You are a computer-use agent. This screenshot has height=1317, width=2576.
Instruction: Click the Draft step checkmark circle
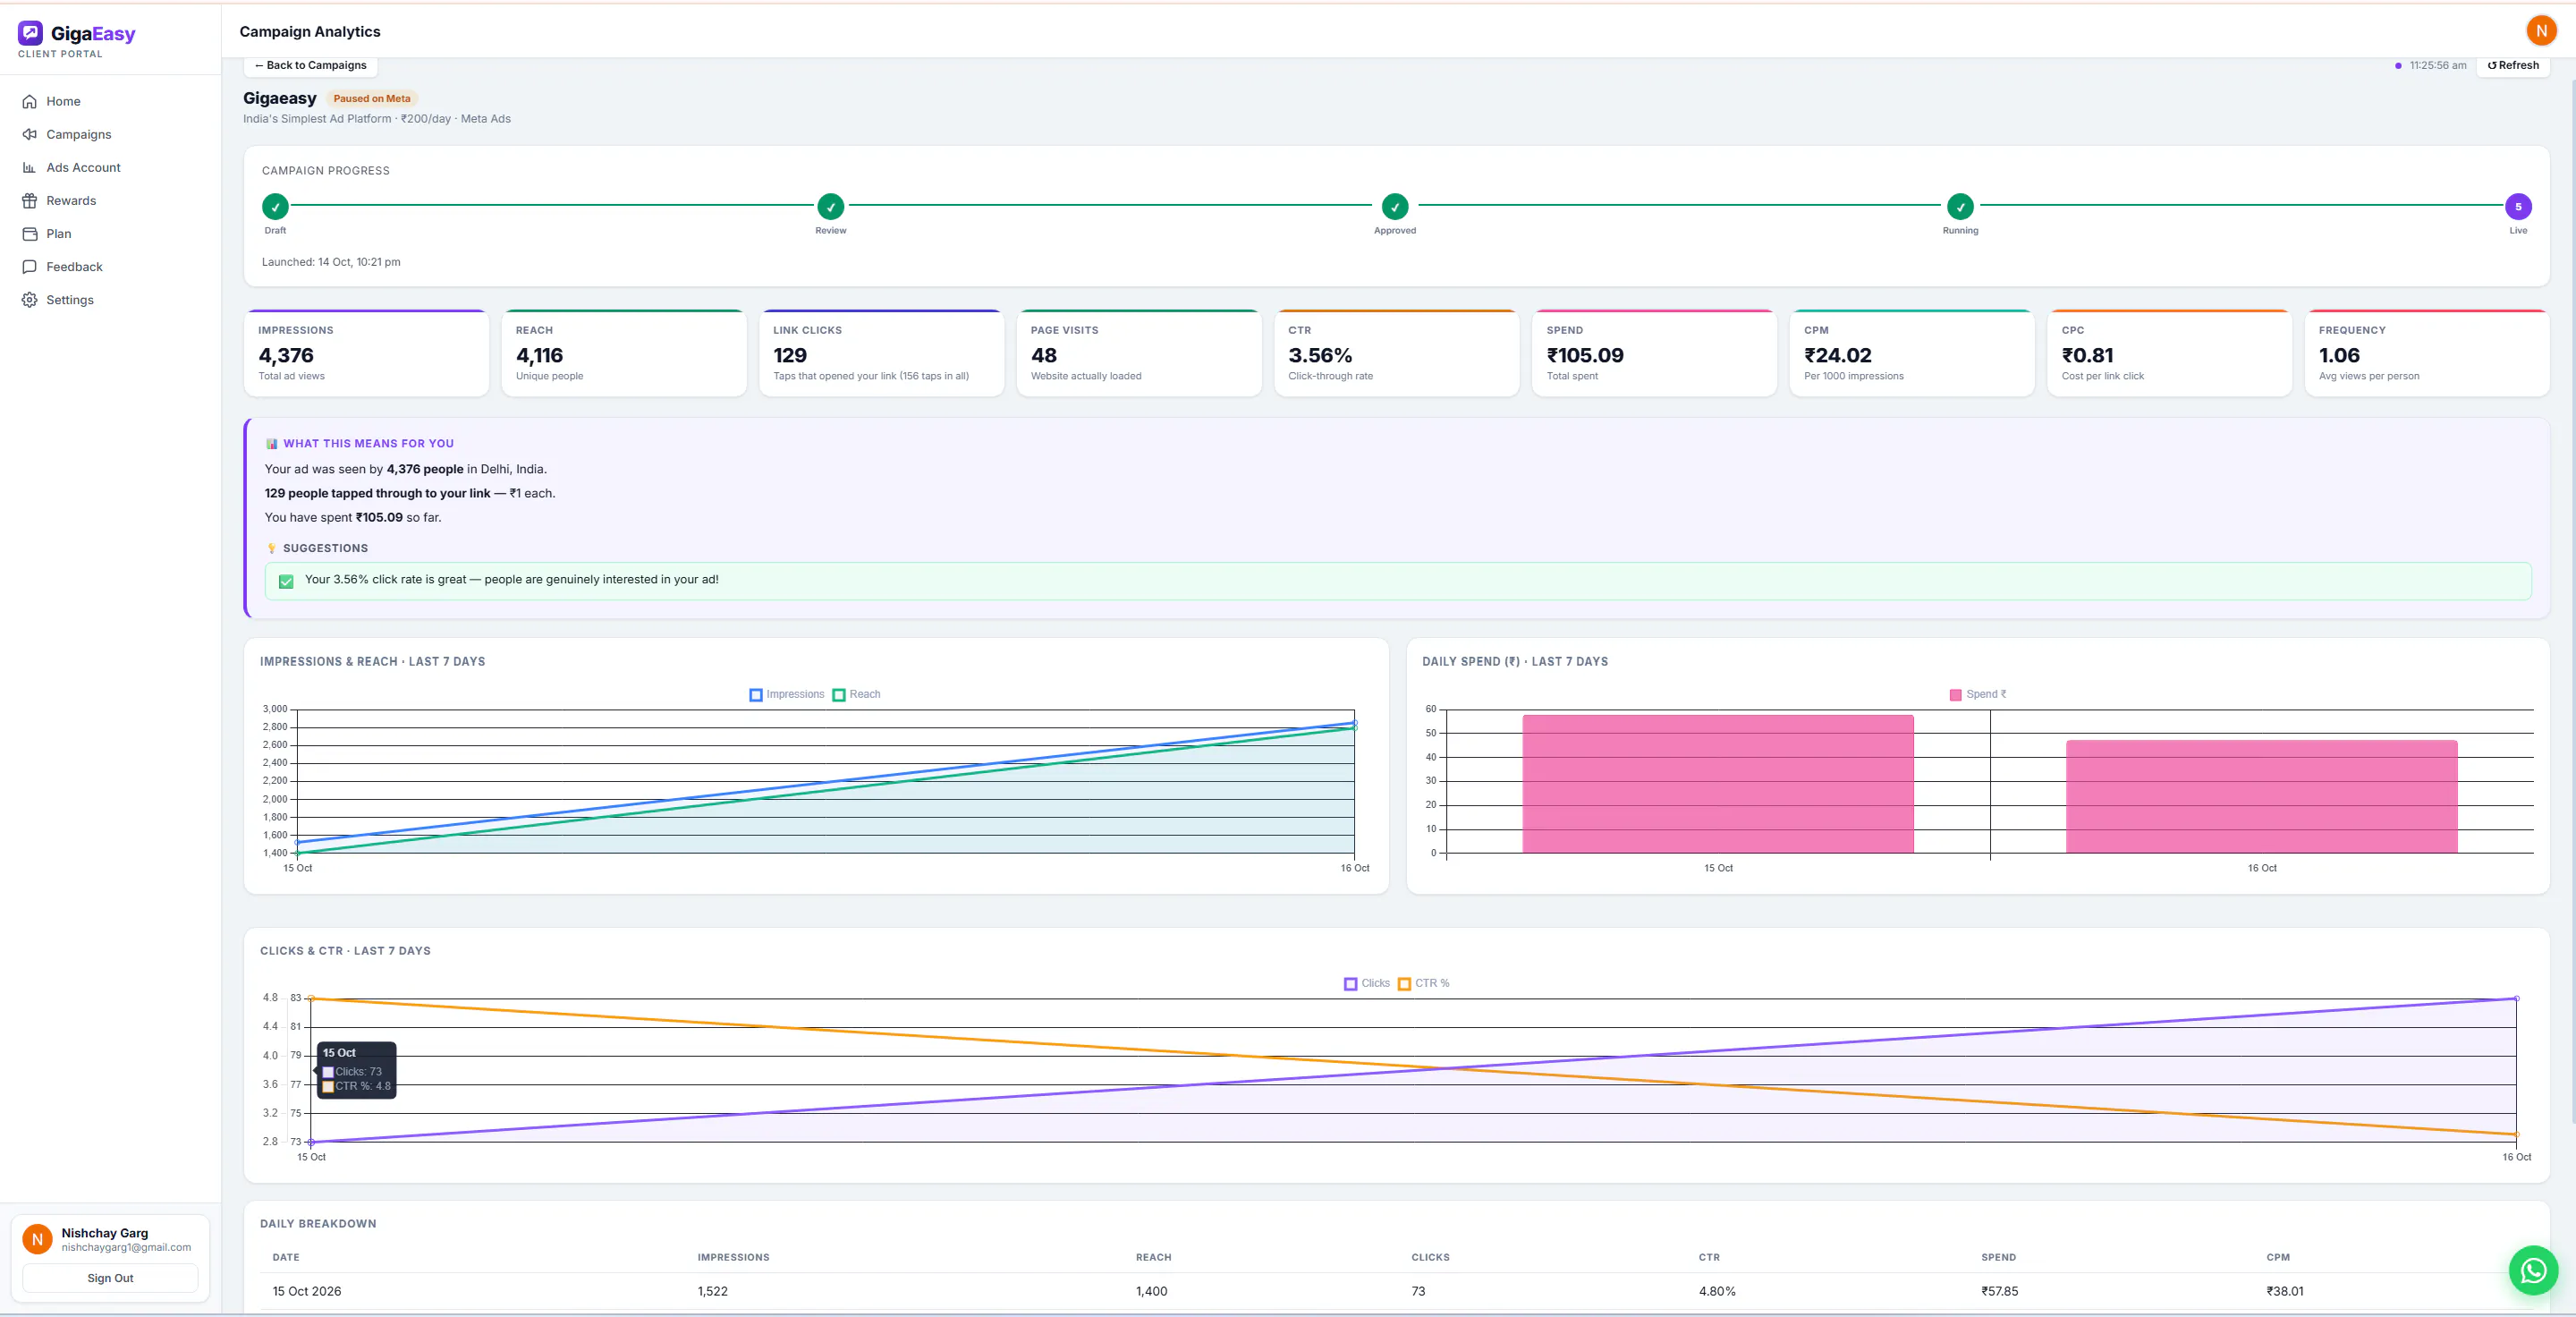[x=275, y=207]
